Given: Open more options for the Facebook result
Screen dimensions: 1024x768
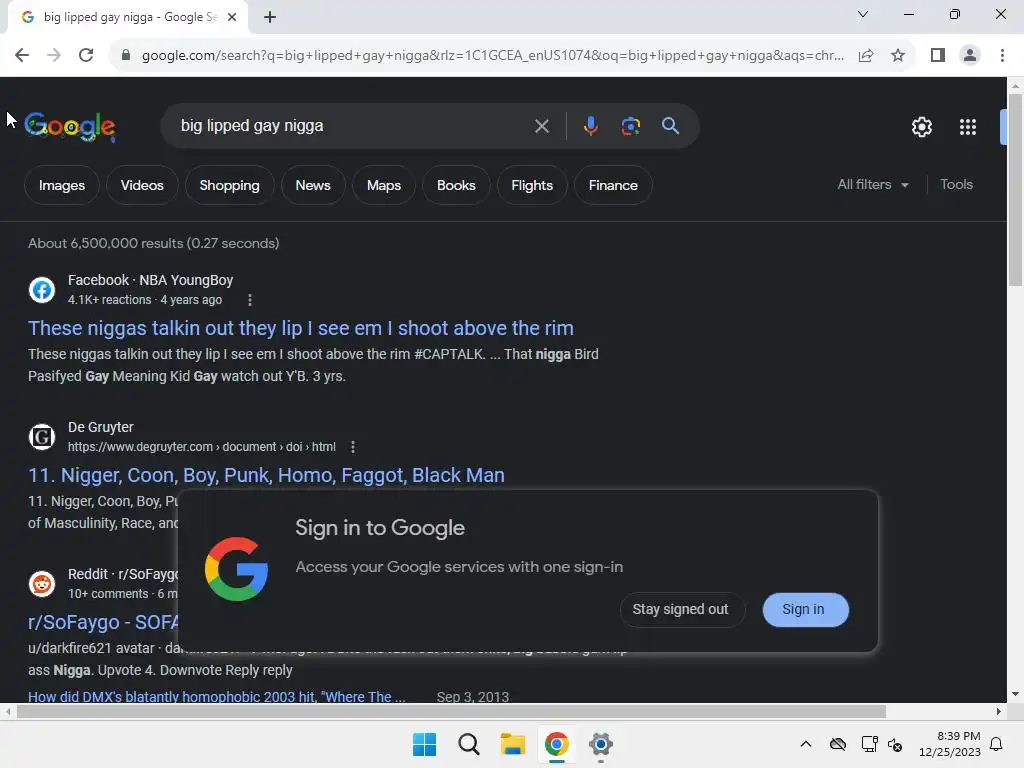Looking at the screenshot, I should (249, 300).
